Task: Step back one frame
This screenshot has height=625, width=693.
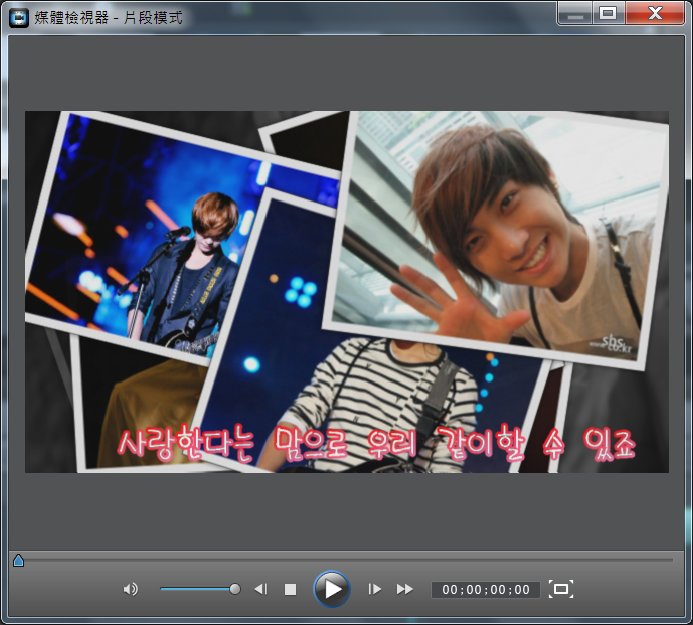Action: (x=261, y=589)
